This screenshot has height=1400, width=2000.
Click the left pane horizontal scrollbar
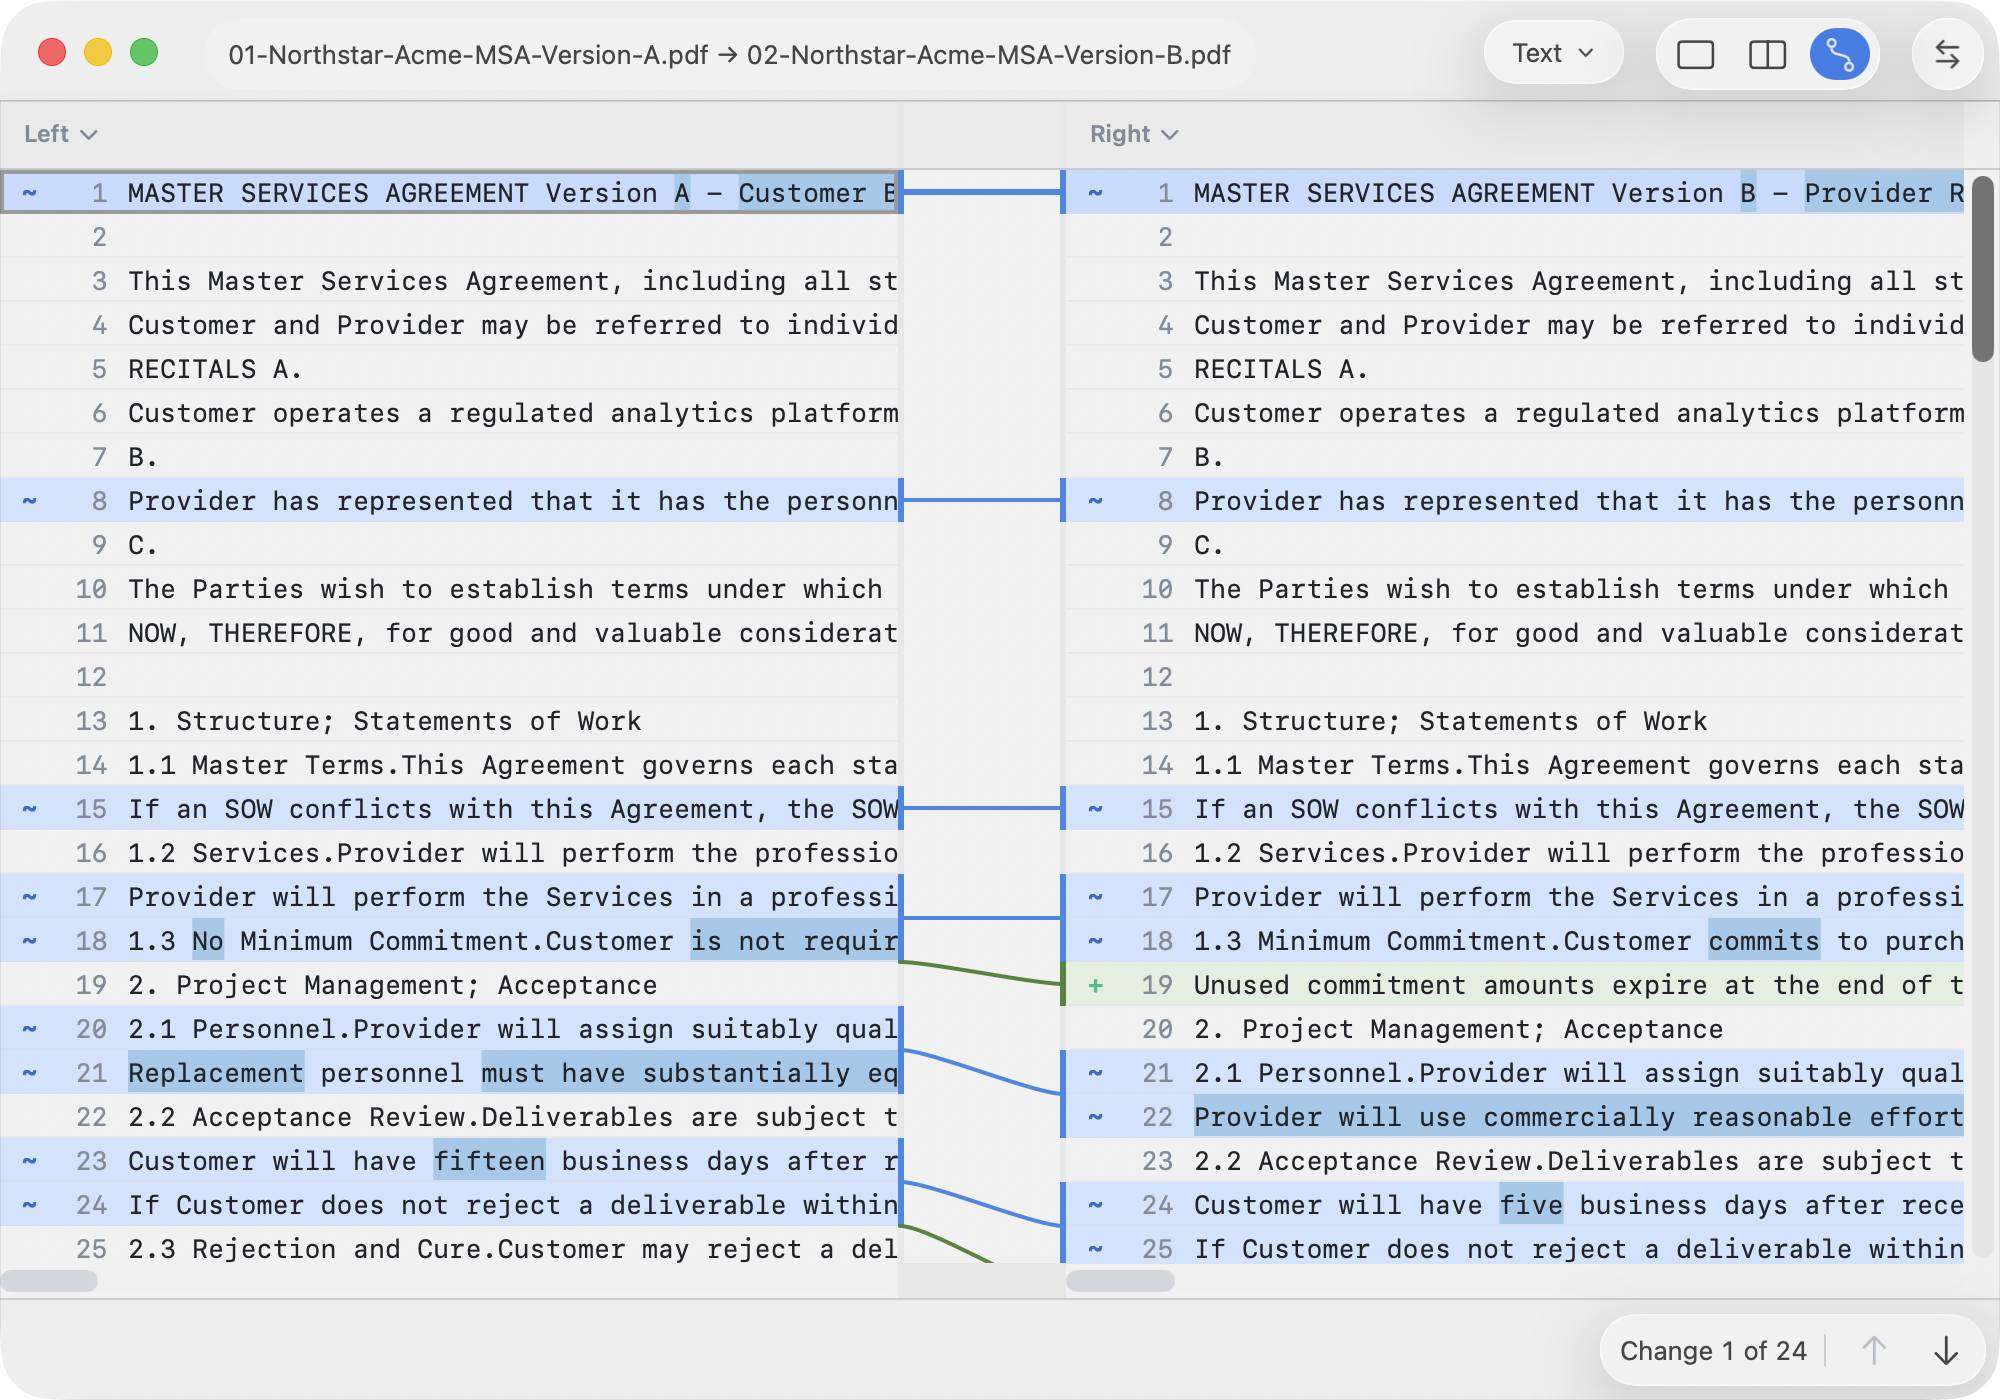50,1281
